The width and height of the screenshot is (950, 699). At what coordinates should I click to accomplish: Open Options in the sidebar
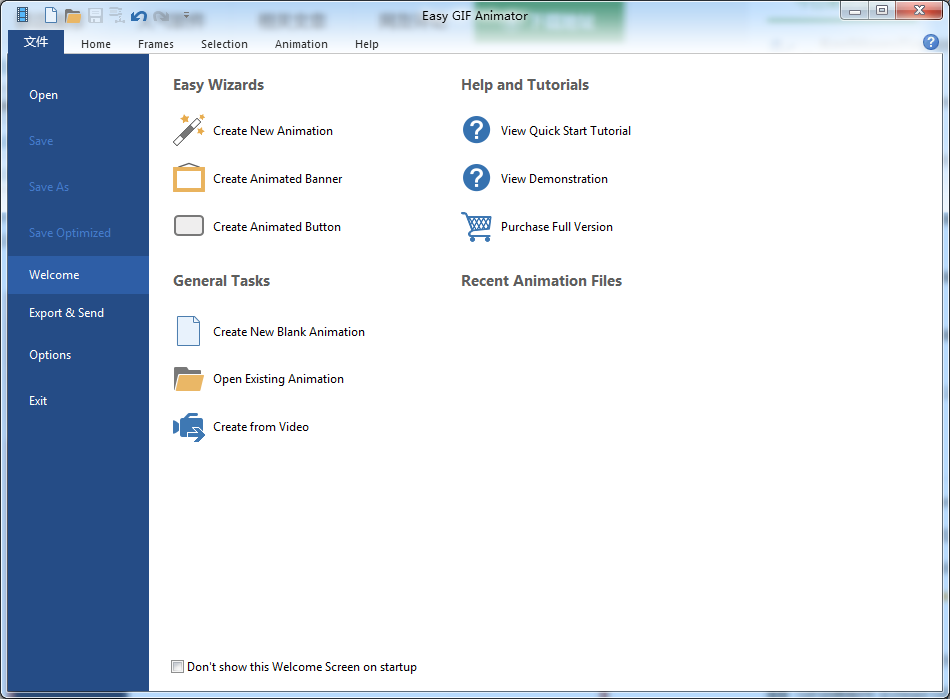78,355
